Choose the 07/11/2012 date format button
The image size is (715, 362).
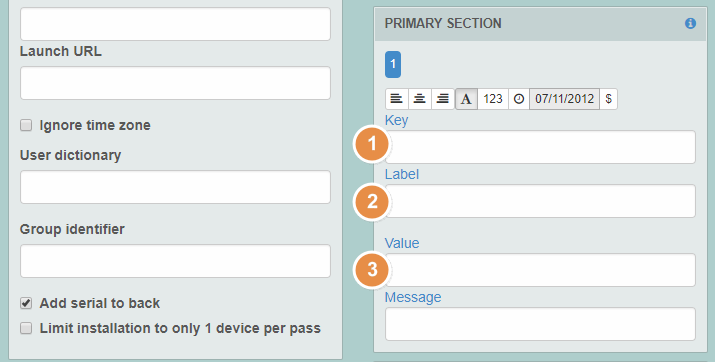[x=565, y=99]
